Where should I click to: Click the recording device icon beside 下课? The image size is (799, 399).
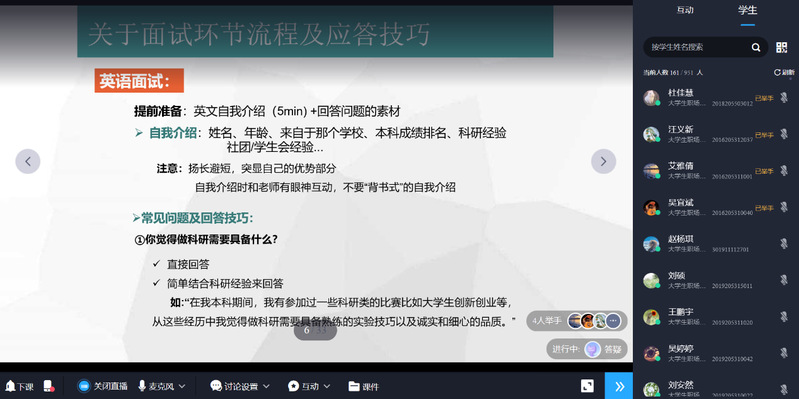[x=49, y=386]
